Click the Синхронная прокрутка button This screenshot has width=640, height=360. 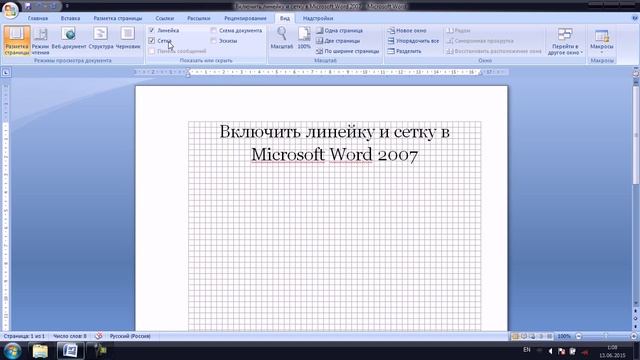tap(480, 41)
